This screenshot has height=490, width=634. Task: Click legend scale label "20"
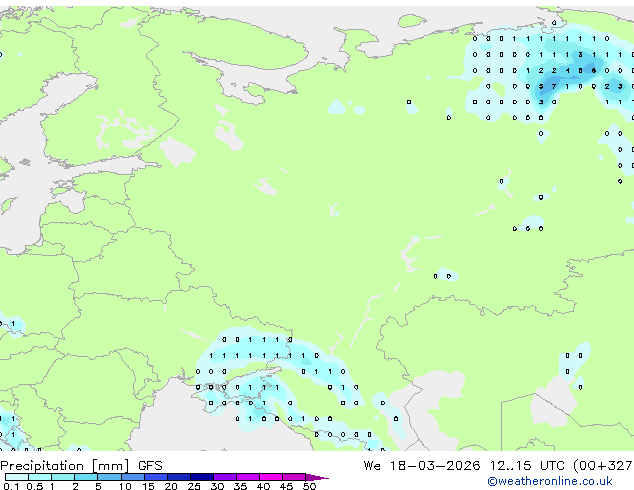point(171,486)
